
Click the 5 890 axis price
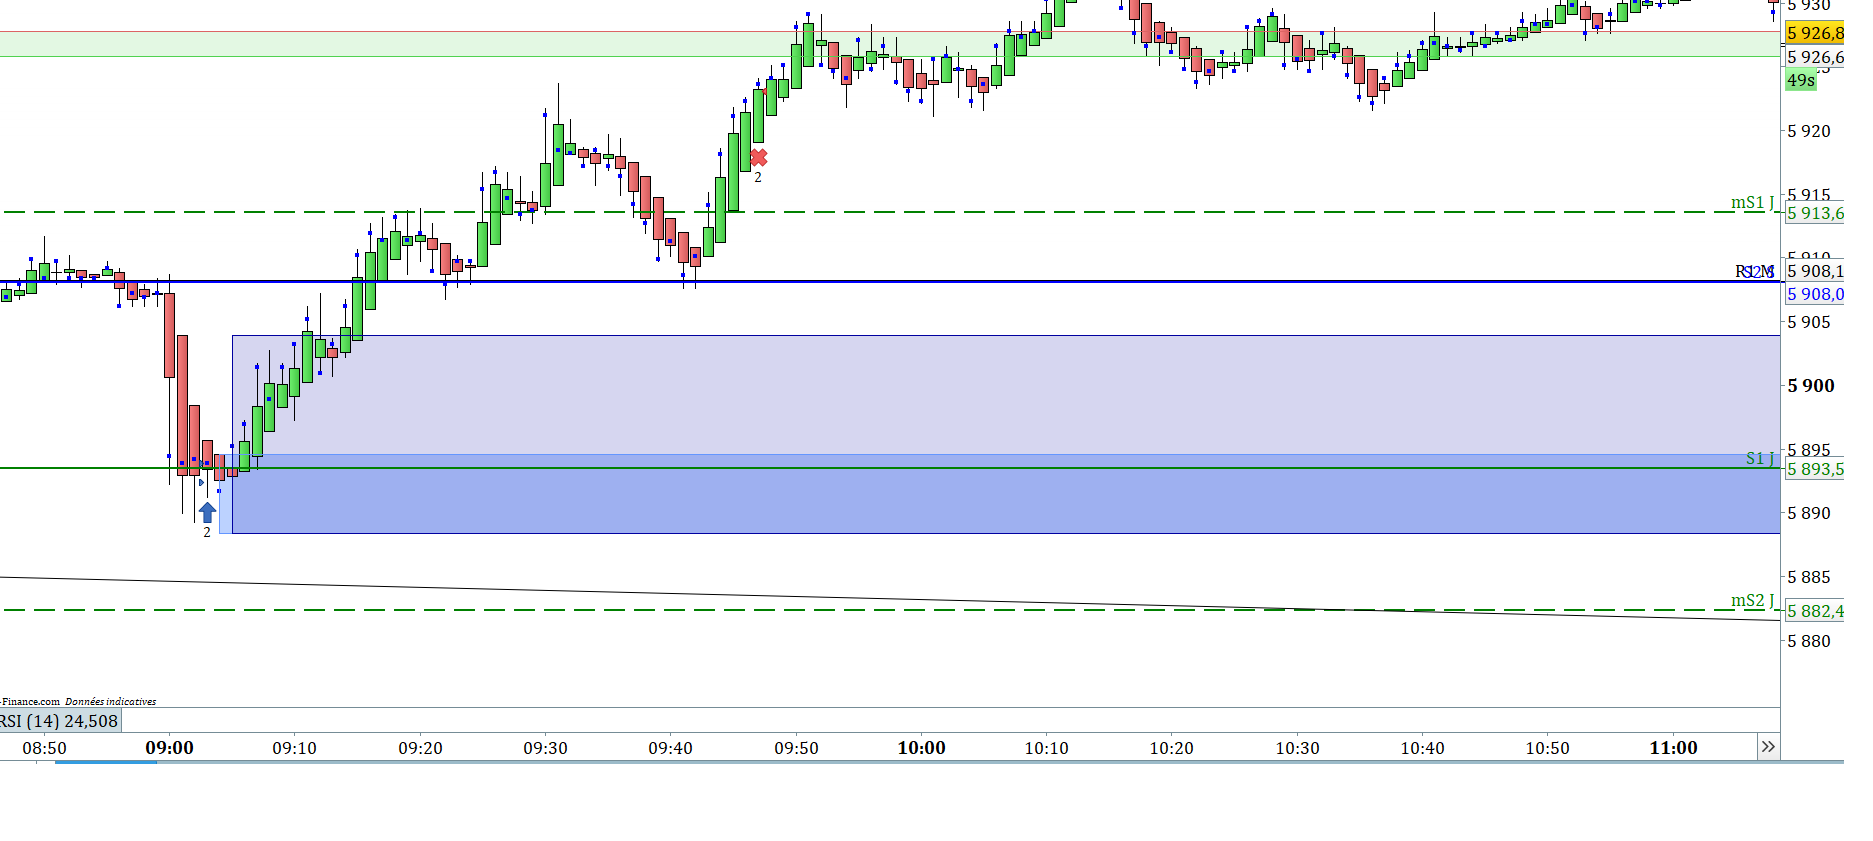(1809, 513)
